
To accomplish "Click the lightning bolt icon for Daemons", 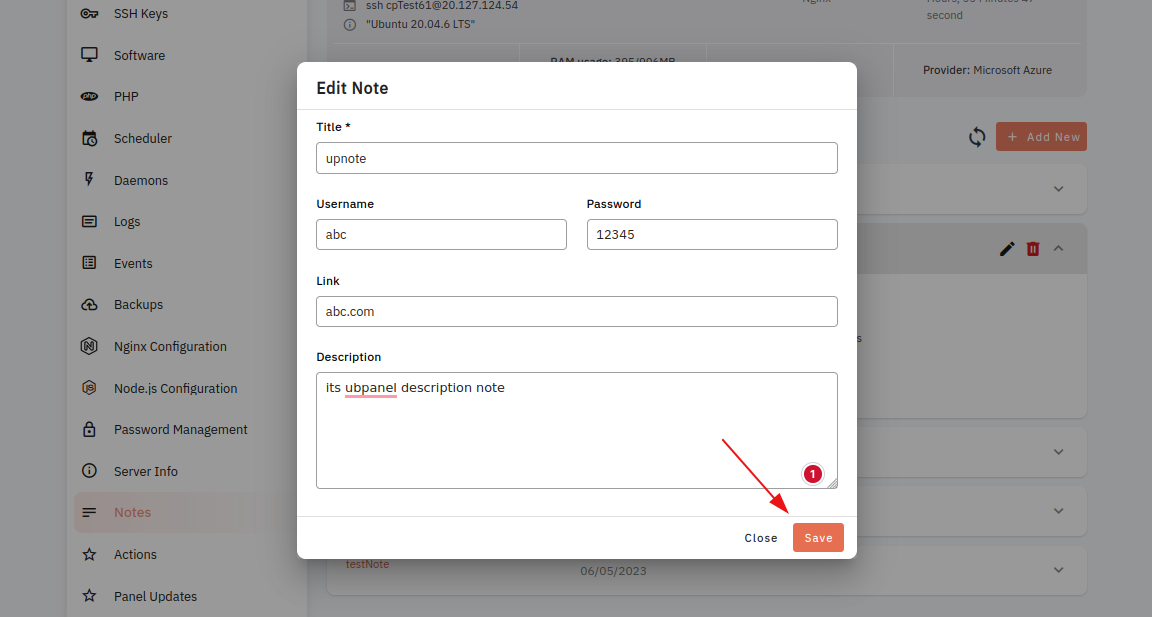I will point(89,180).
